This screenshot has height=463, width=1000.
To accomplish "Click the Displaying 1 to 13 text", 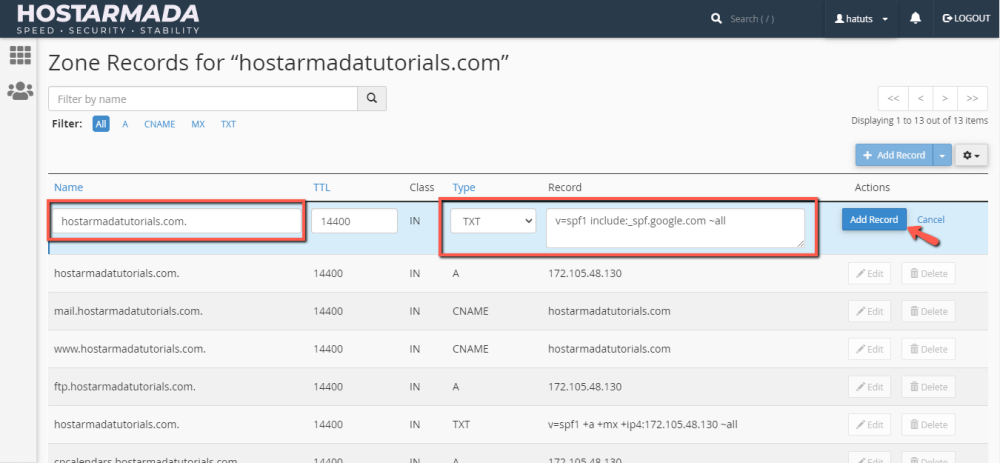I will 920,120.
